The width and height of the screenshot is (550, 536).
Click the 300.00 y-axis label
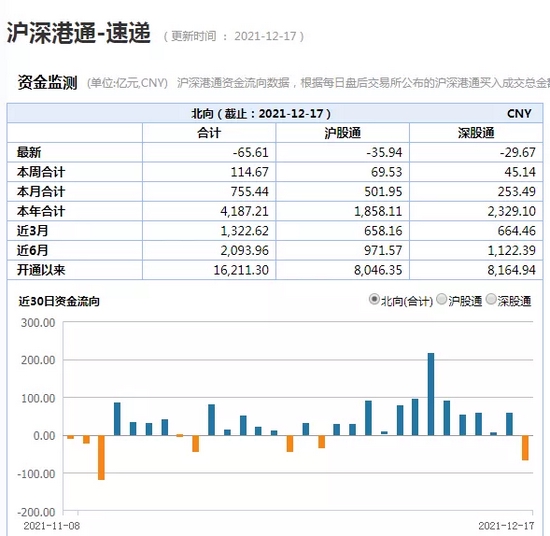point(38,323)
